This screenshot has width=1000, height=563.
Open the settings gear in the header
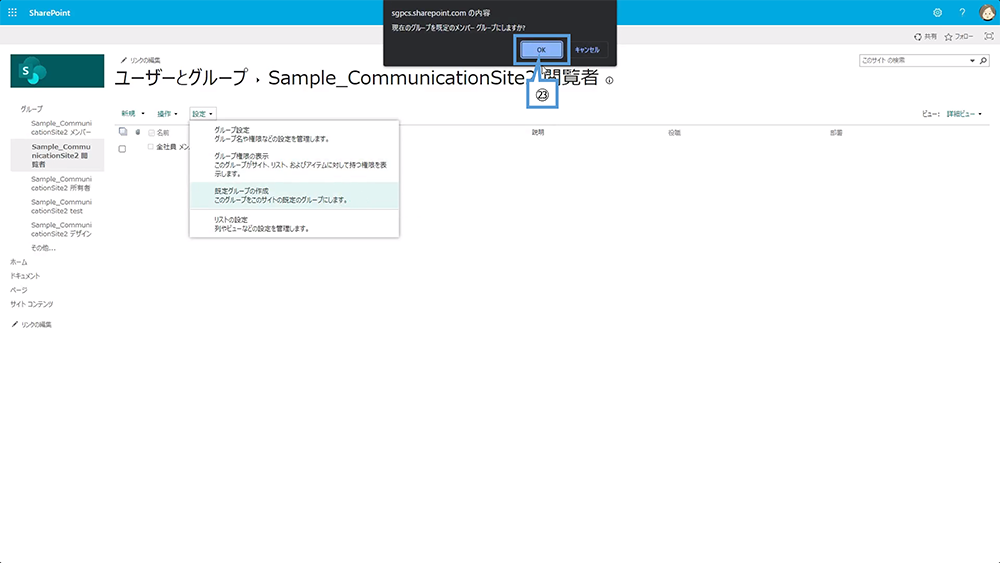click(x=938, y=12)
